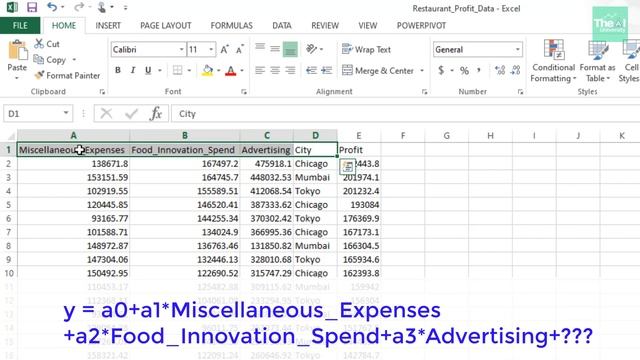Apply comma style
640x360 pixels.
point(479,70)
